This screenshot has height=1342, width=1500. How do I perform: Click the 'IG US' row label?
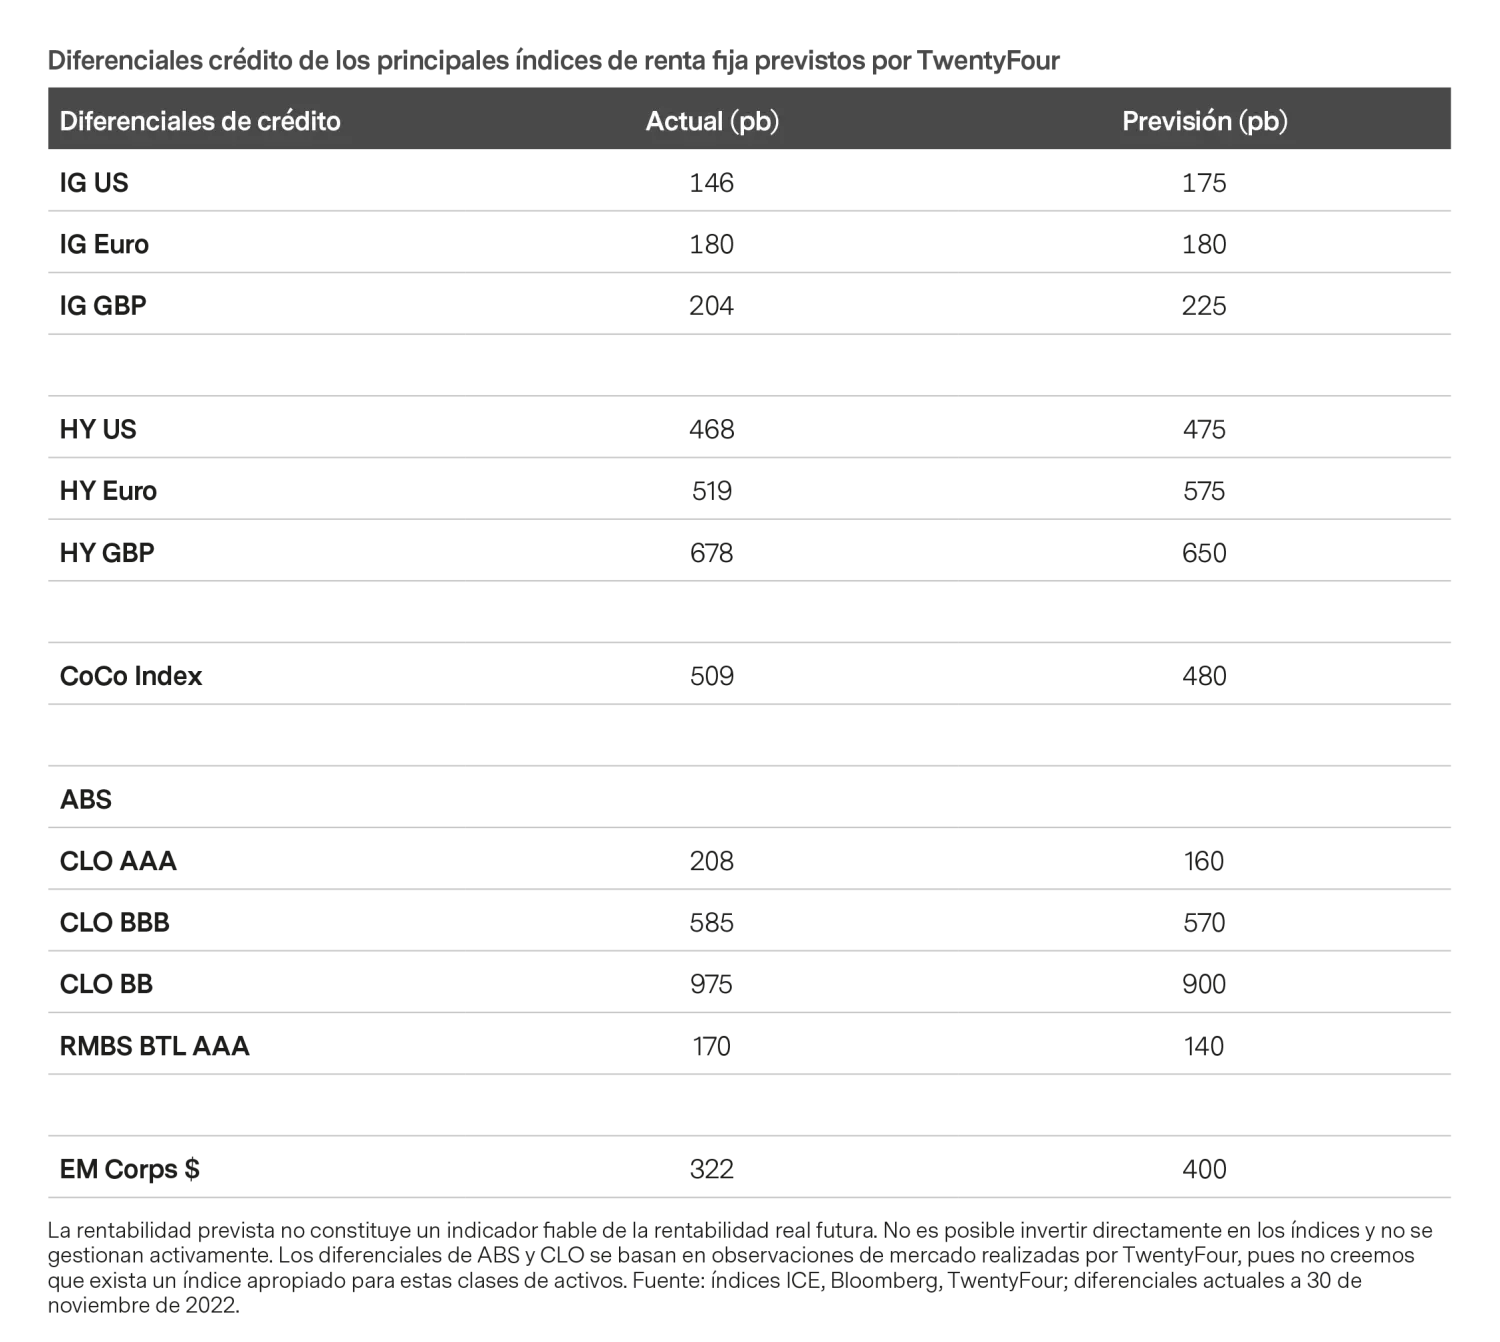pyautogui.click(x=94, y=183)
